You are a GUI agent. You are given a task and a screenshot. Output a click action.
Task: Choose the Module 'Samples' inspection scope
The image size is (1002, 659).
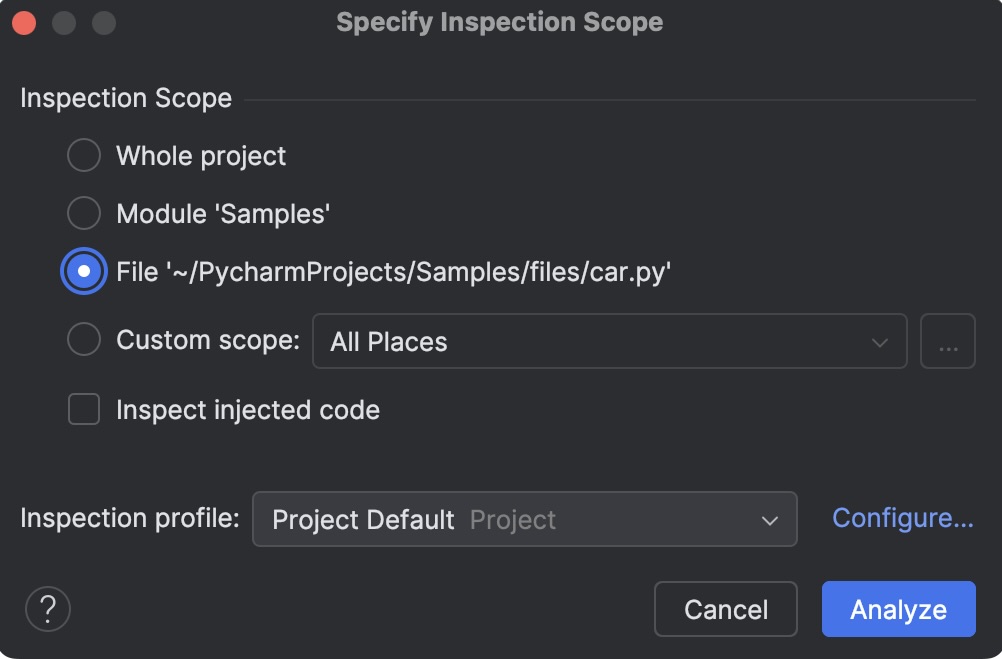(84, 213)
